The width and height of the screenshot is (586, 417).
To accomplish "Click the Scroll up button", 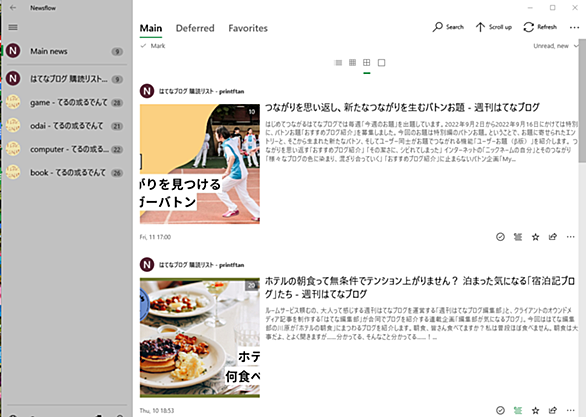I will 493,27.
